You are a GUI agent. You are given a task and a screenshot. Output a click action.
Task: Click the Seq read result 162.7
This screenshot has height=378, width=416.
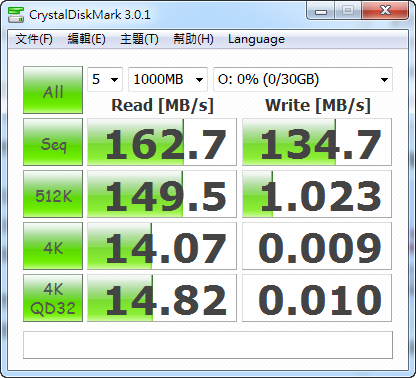click(162, 142)
